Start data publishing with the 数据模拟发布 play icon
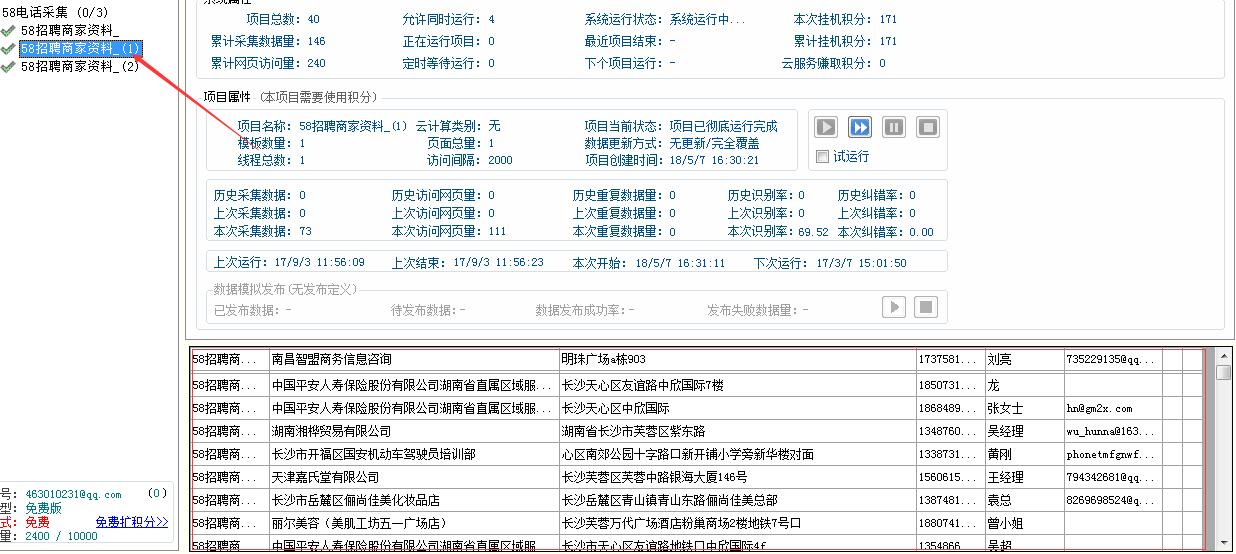This screenshot has width=1236, height=554. pyautogui.click(x=894, y=307)
